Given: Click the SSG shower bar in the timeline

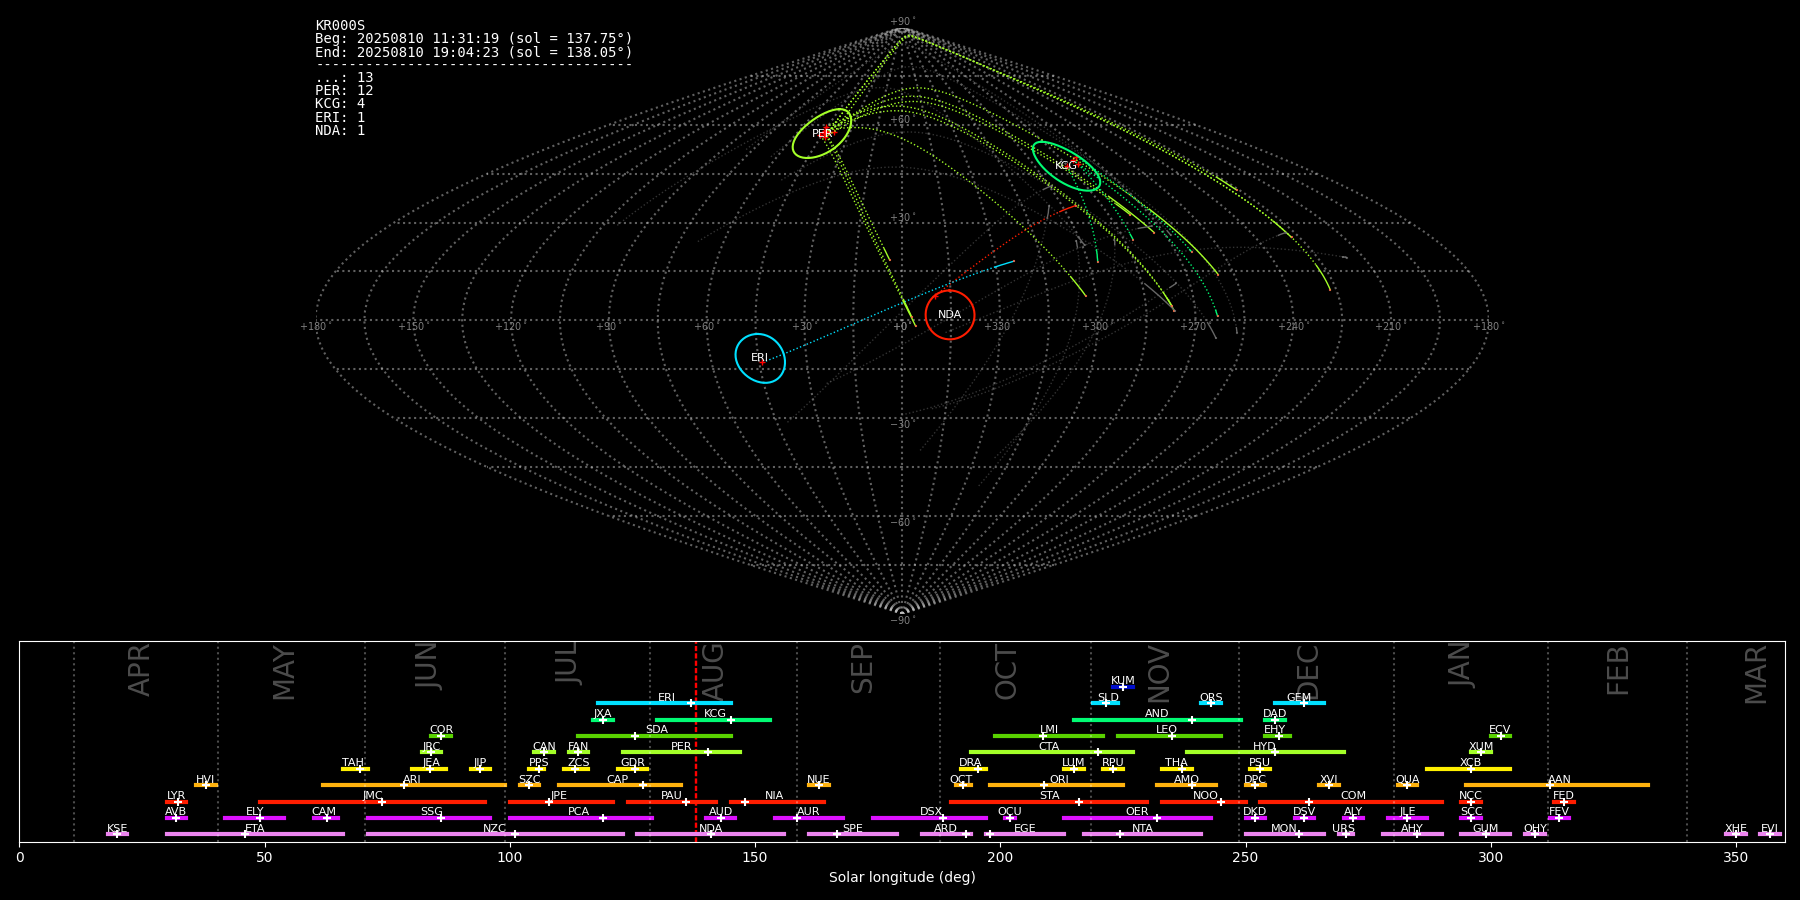Looking at the screenshot, I should tap(429, 818).
